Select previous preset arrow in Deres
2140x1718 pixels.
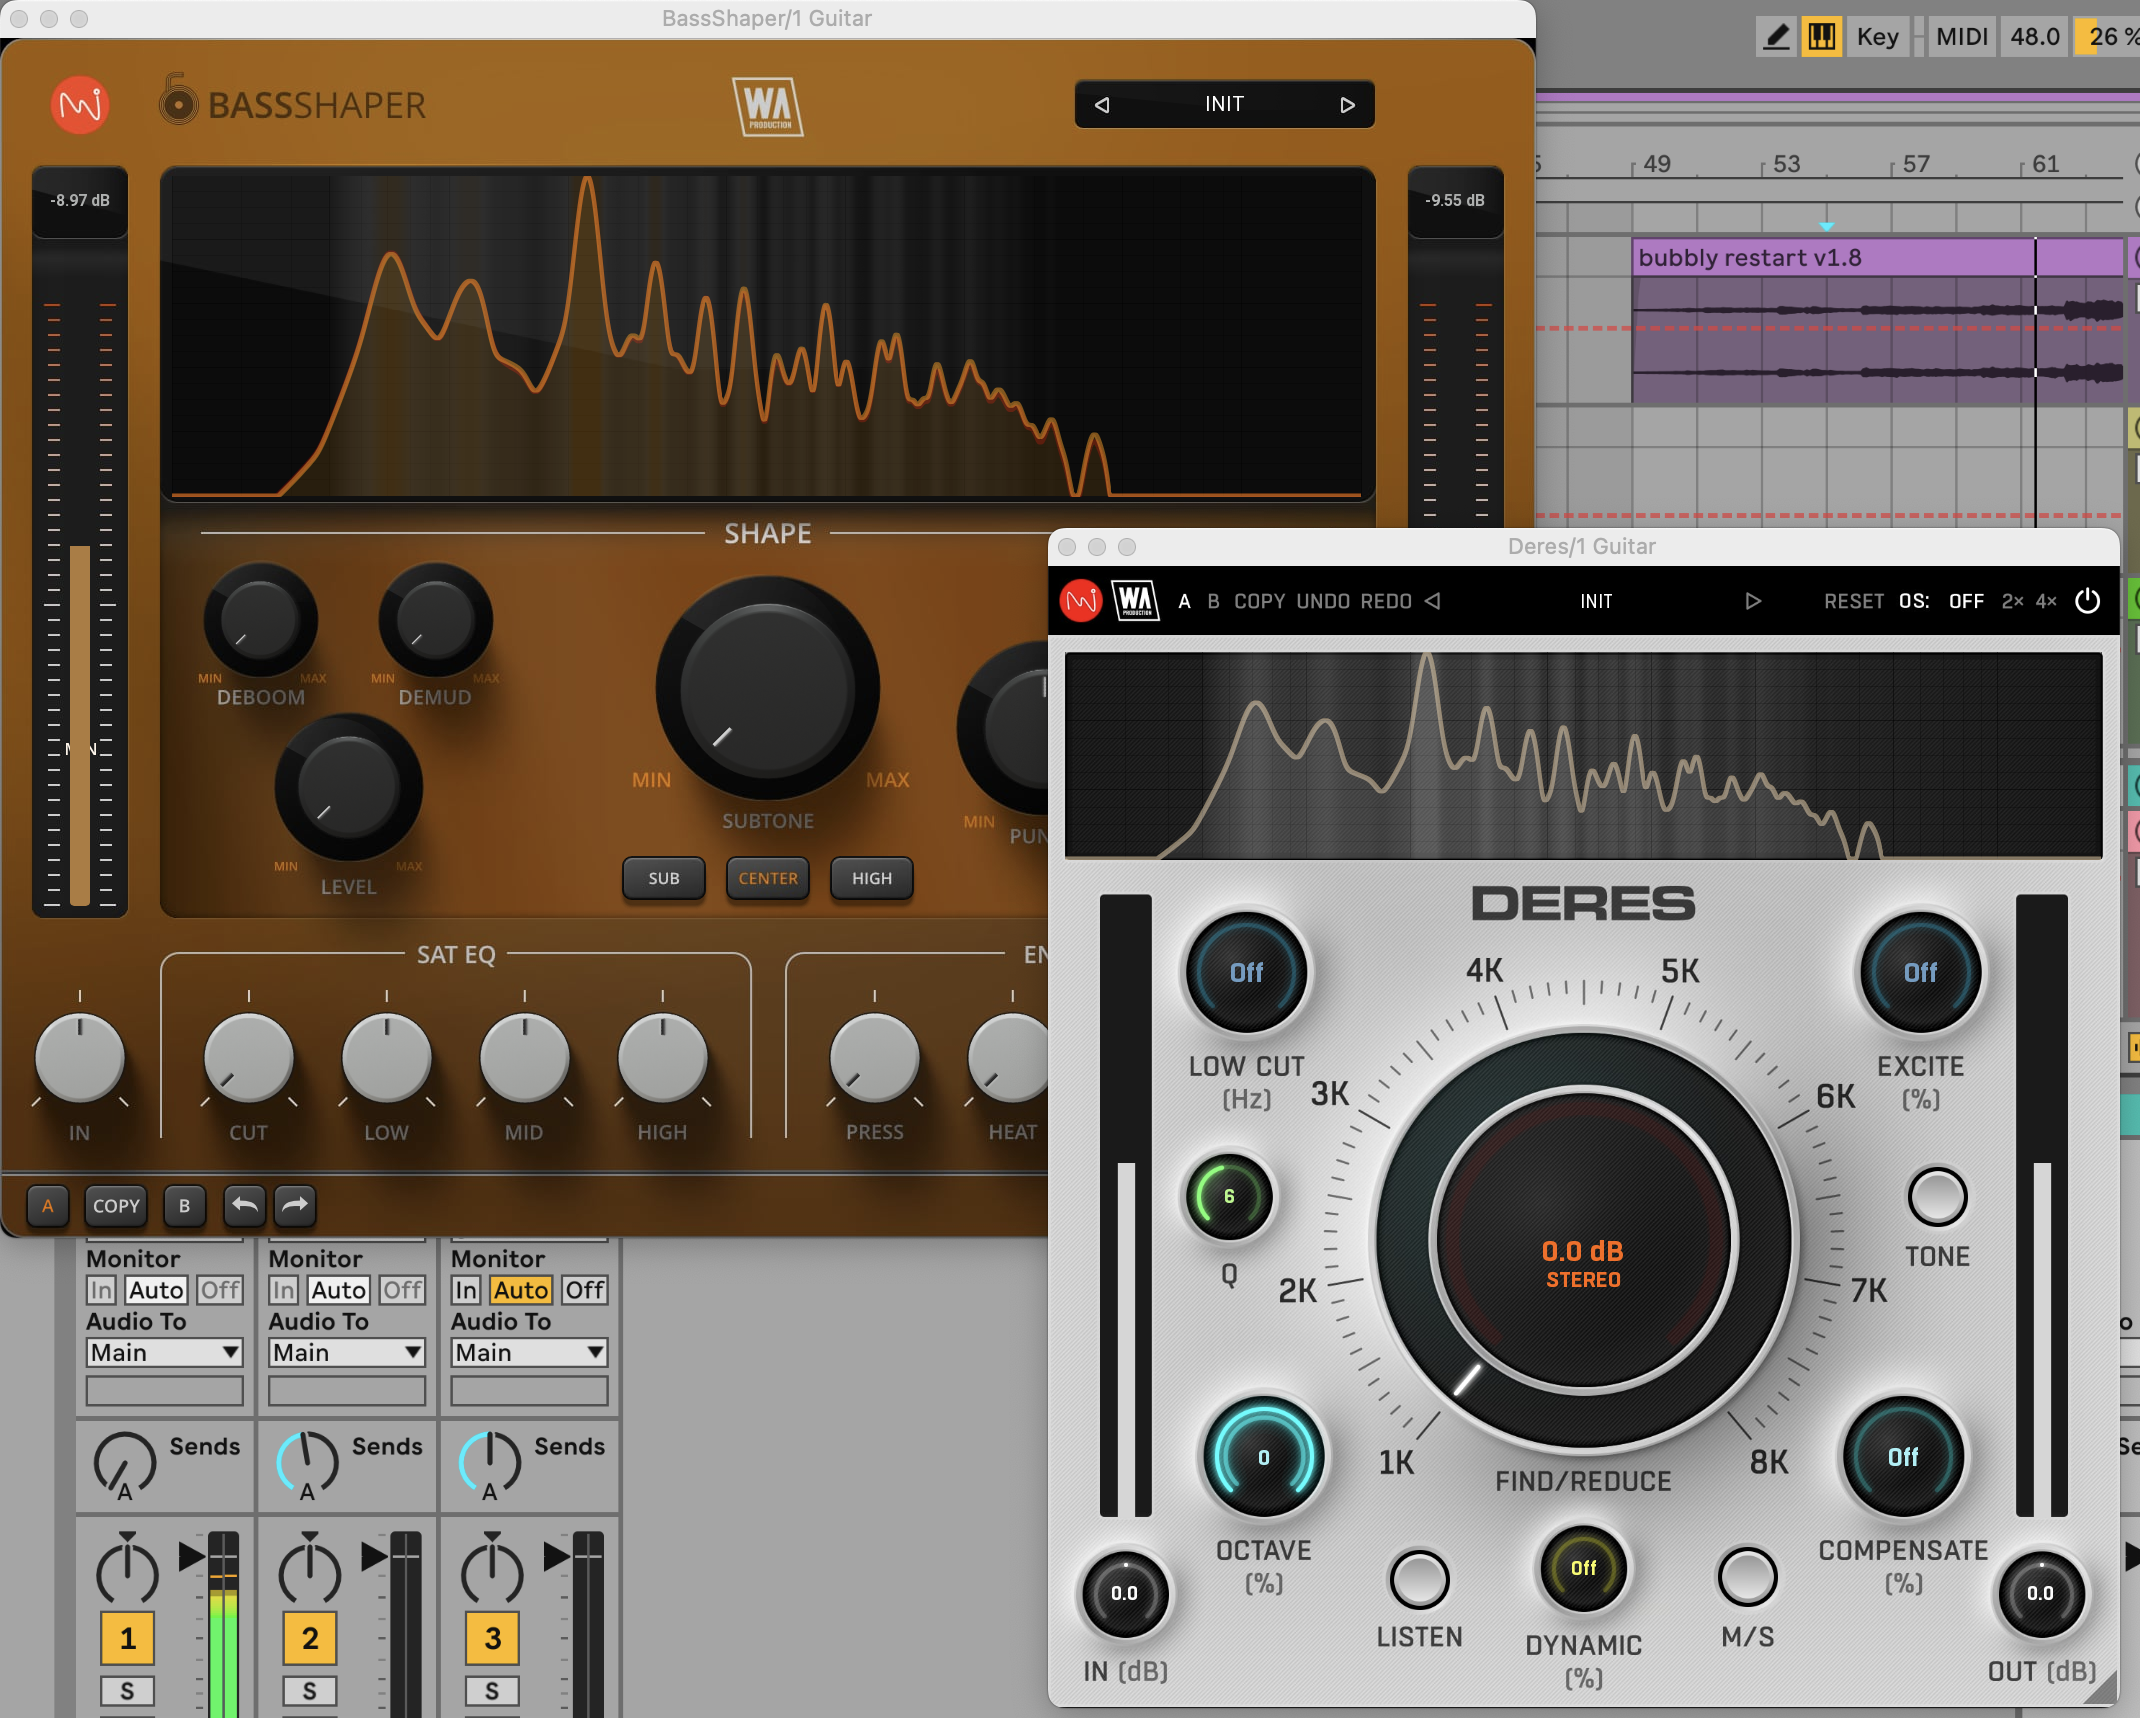[x=1432, y=601]
